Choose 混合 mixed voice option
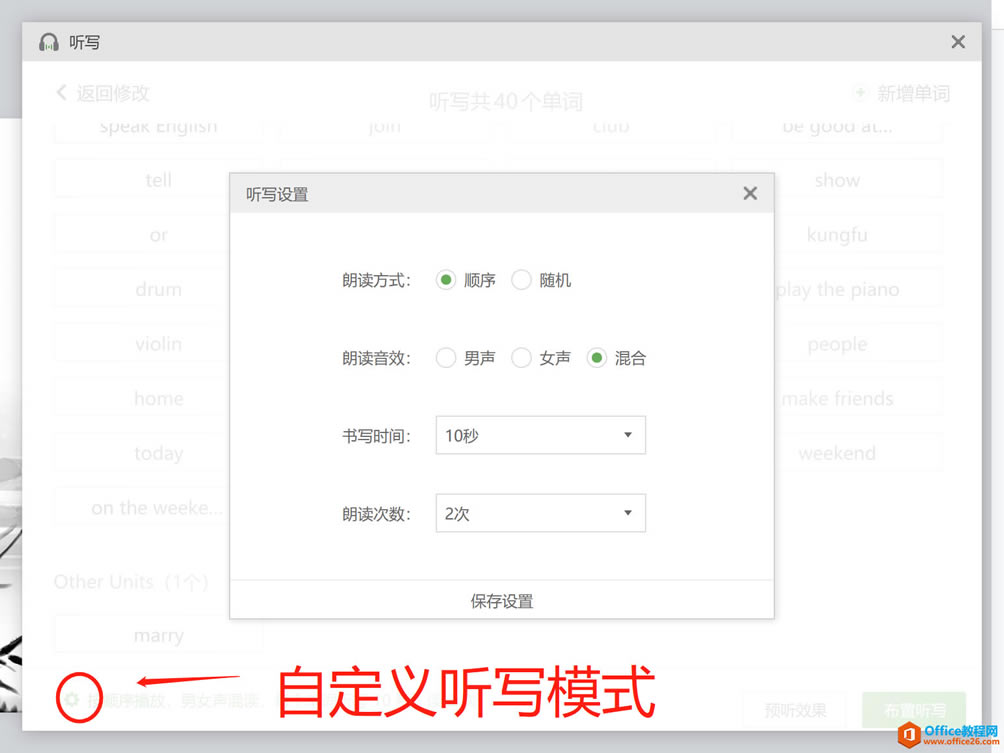 (x=596, y=358)
